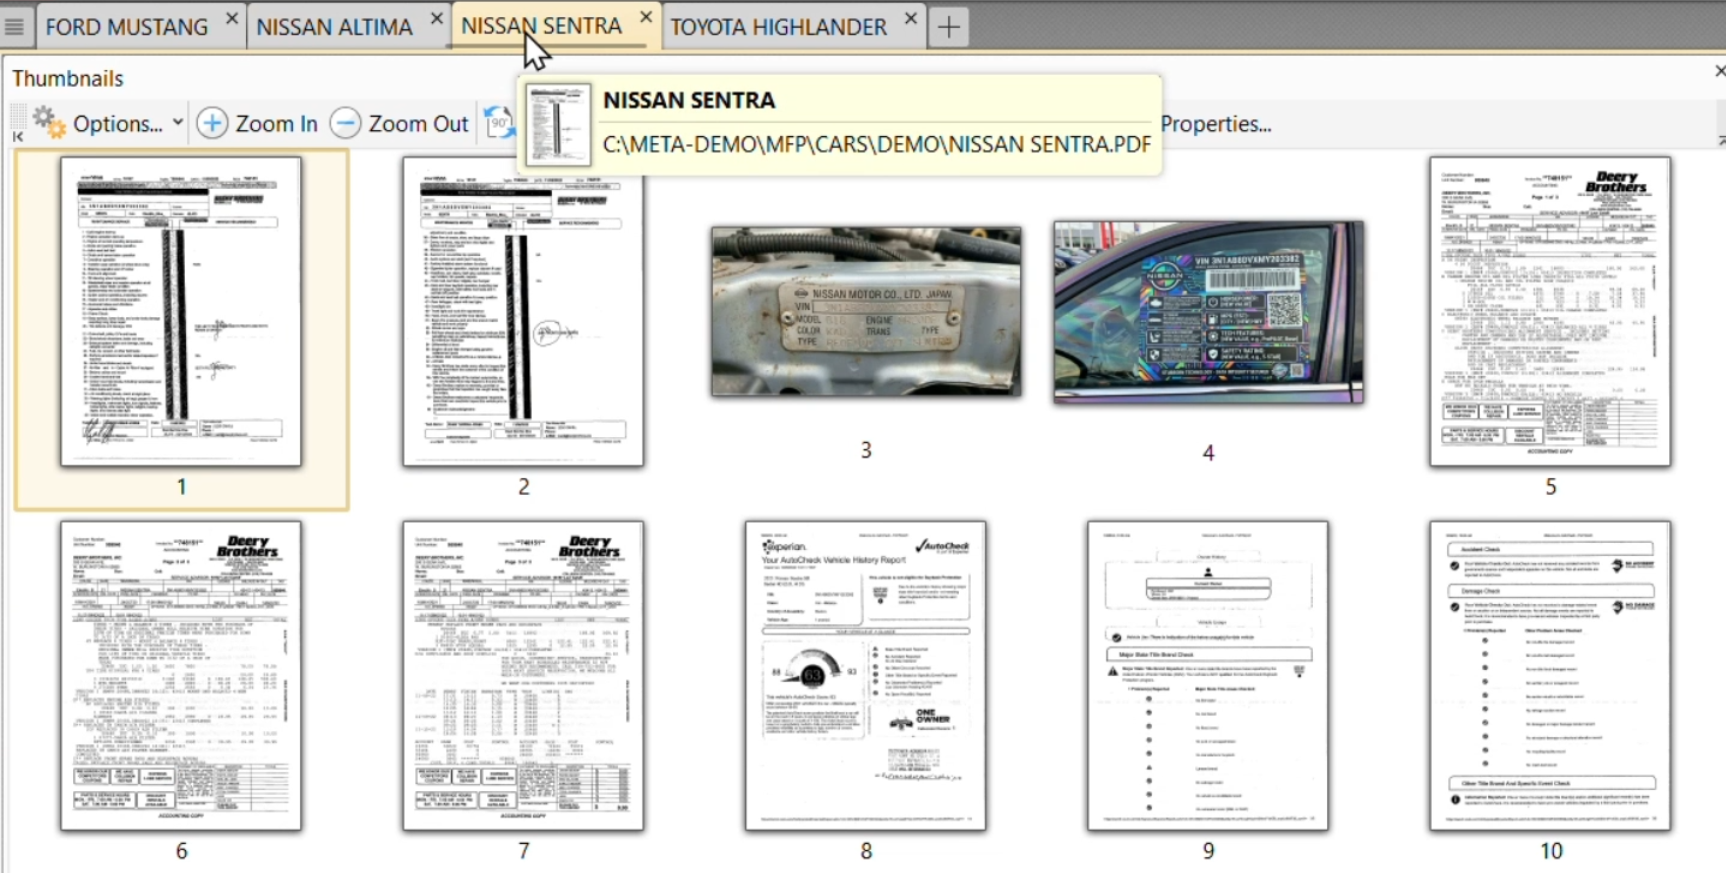Zoom In on thumbnails
Screen dimensions: 1726x873
(257, 124)
